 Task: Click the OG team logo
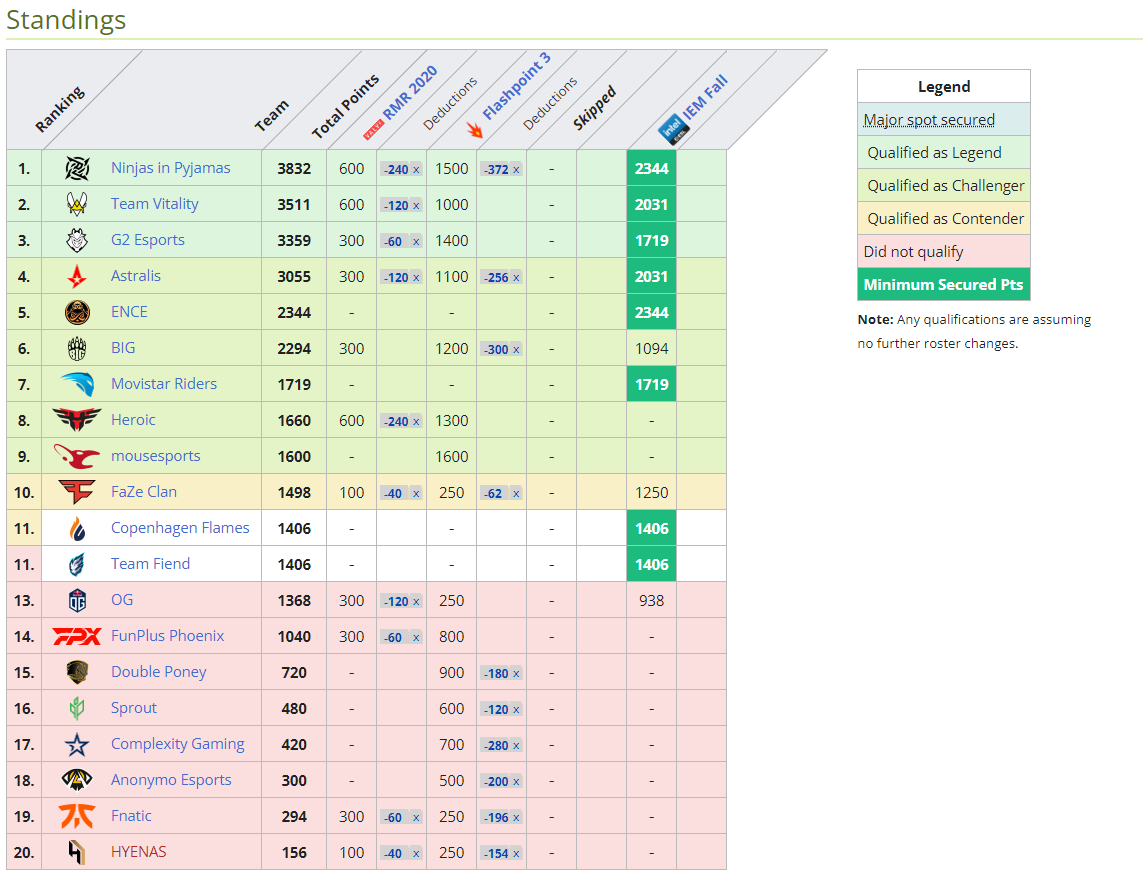pos(77,600)
